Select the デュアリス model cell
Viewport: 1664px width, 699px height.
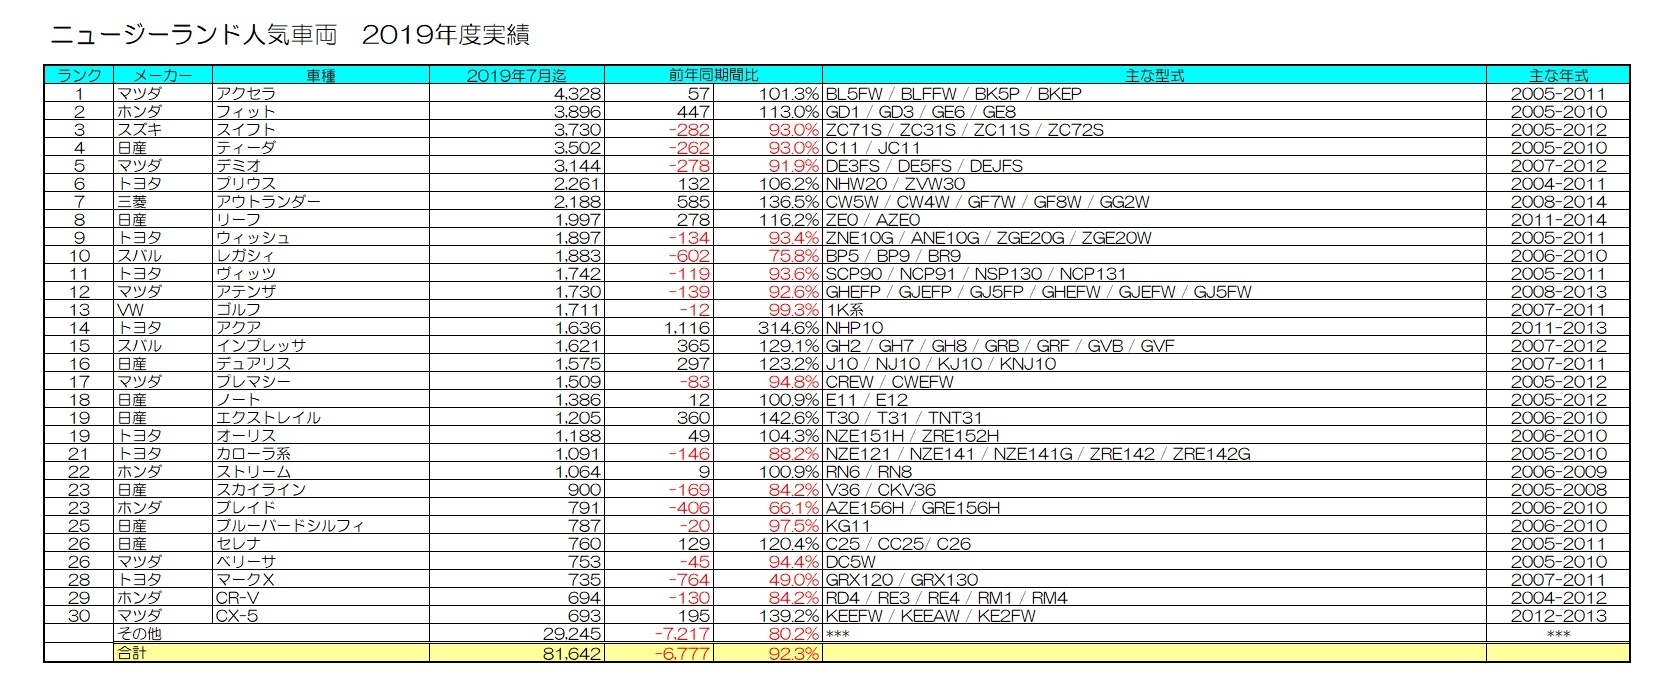pyautogui.click(x=321, y=363)
